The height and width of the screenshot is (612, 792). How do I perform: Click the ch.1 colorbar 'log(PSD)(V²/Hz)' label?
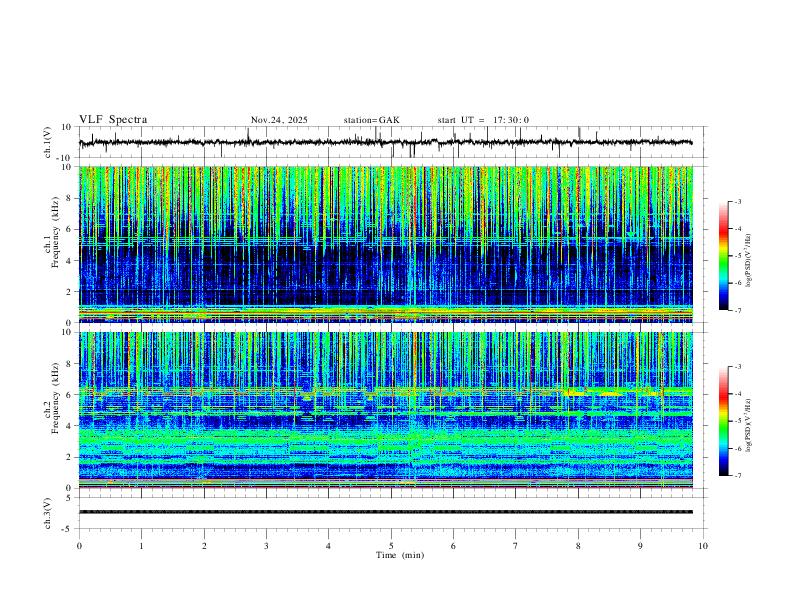pos(749,260)
